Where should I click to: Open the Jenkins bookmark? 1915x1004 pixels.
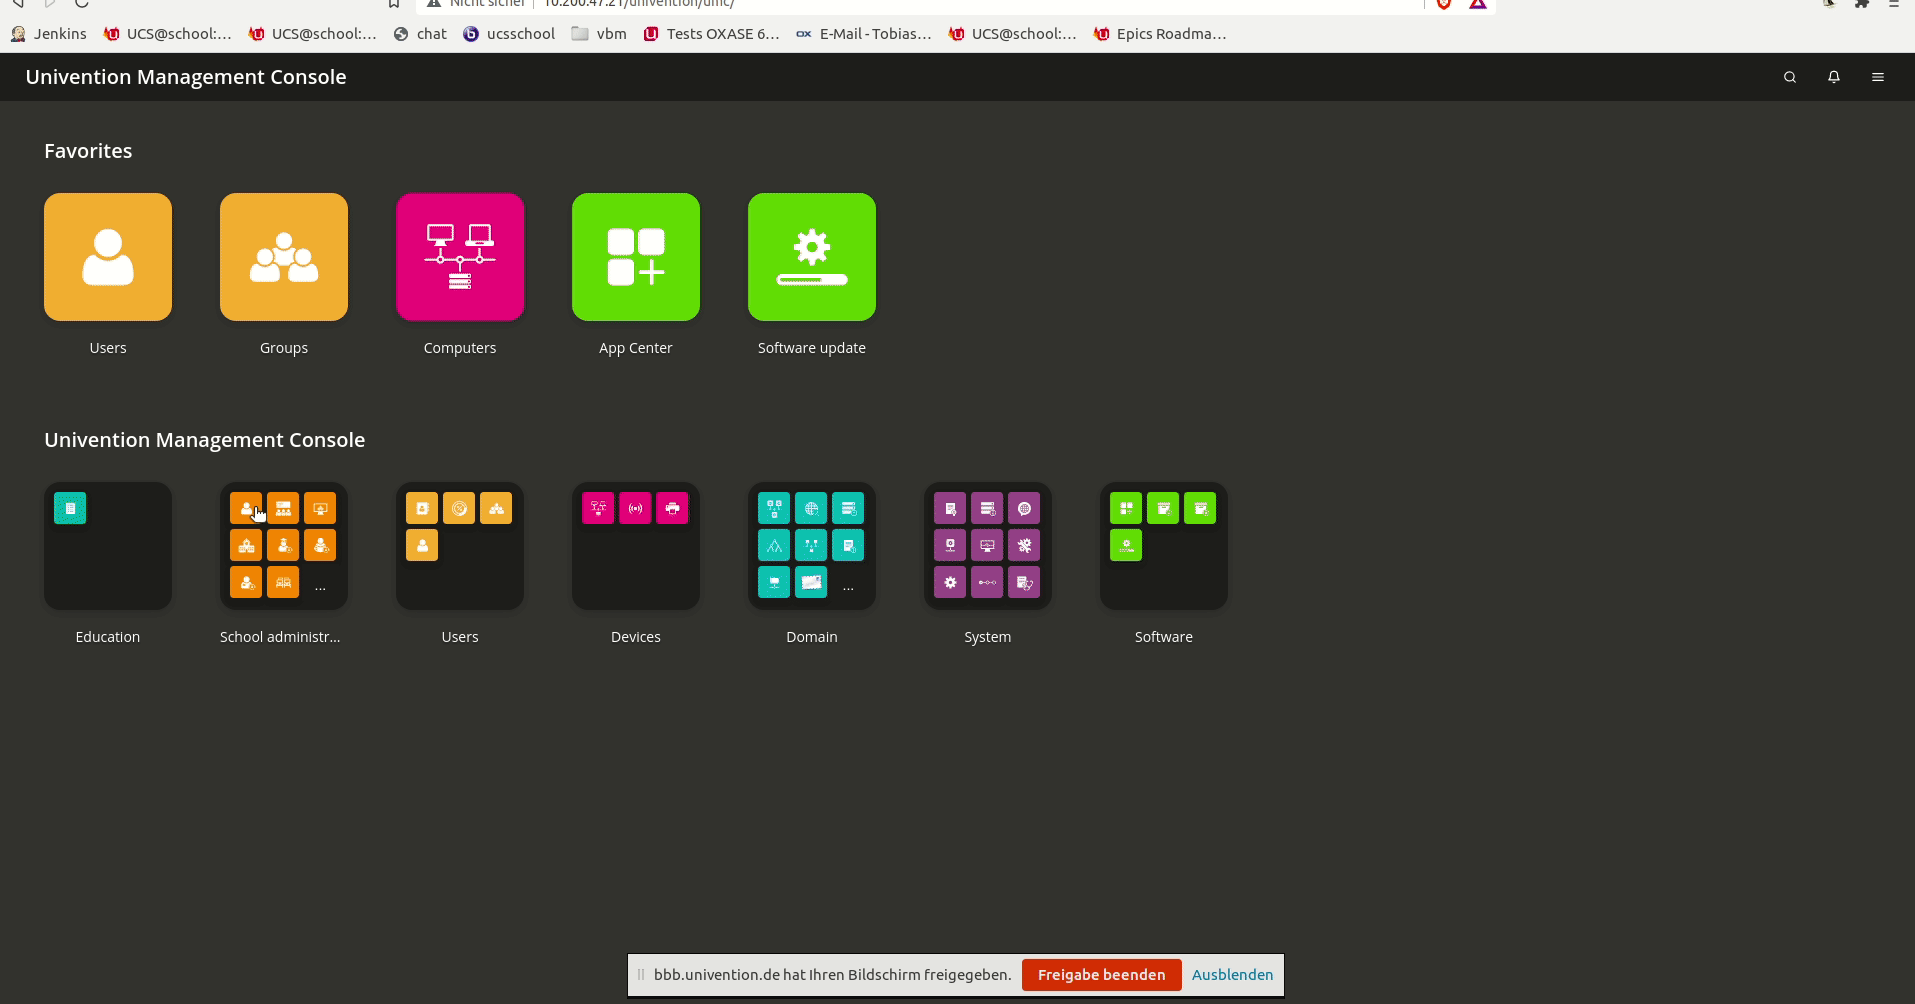(49, 34)
